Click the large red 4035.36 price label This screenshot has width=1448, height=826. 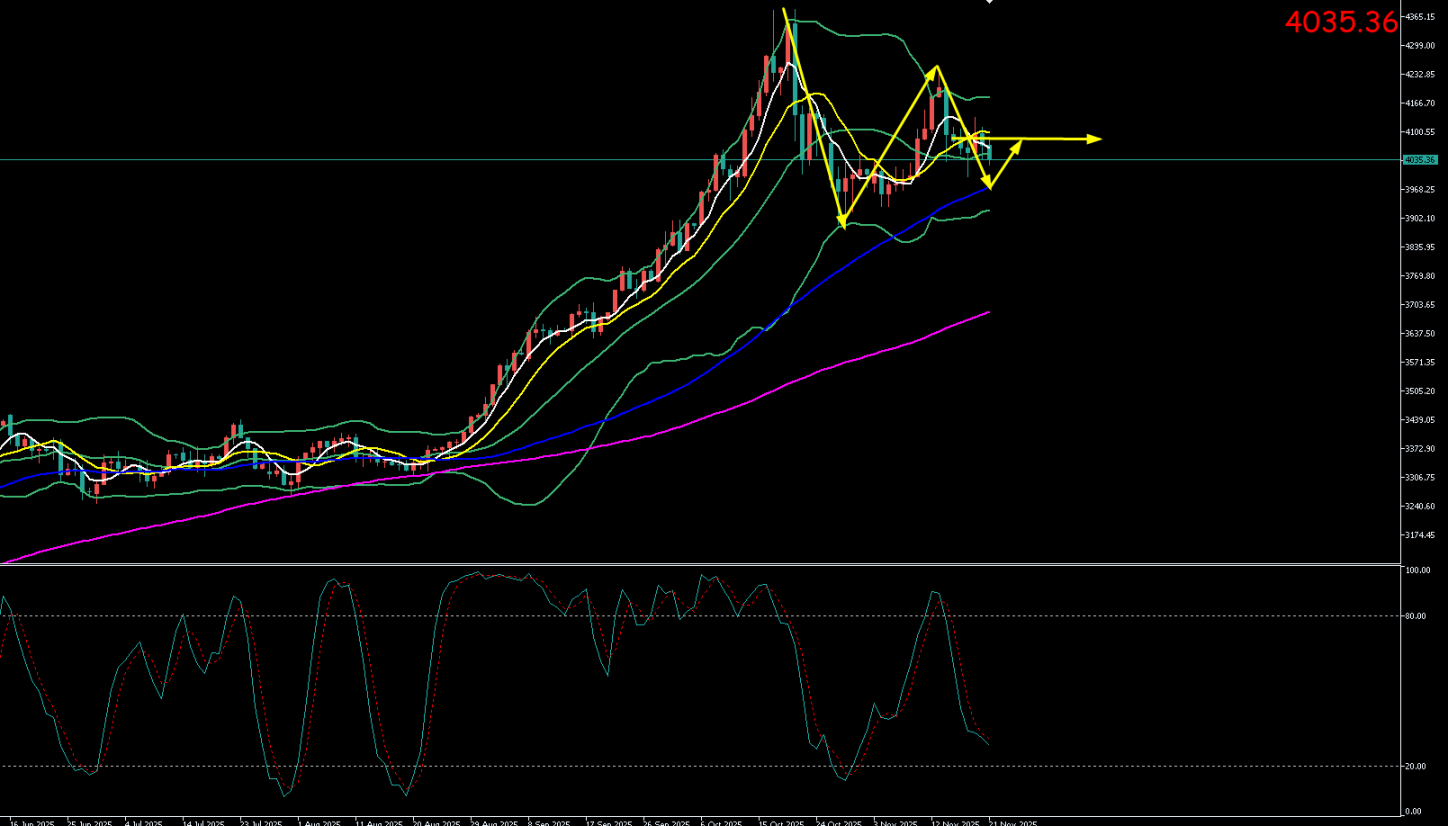[1340, 22]
